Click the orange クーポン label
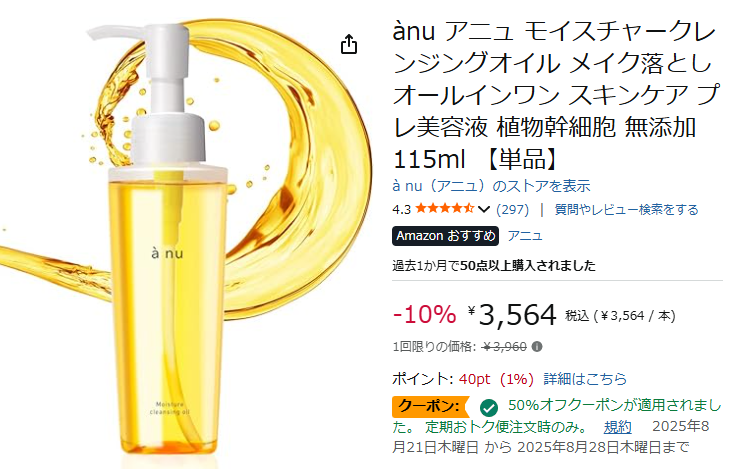This screenshot has width=737, height=469. coord(430,406)
